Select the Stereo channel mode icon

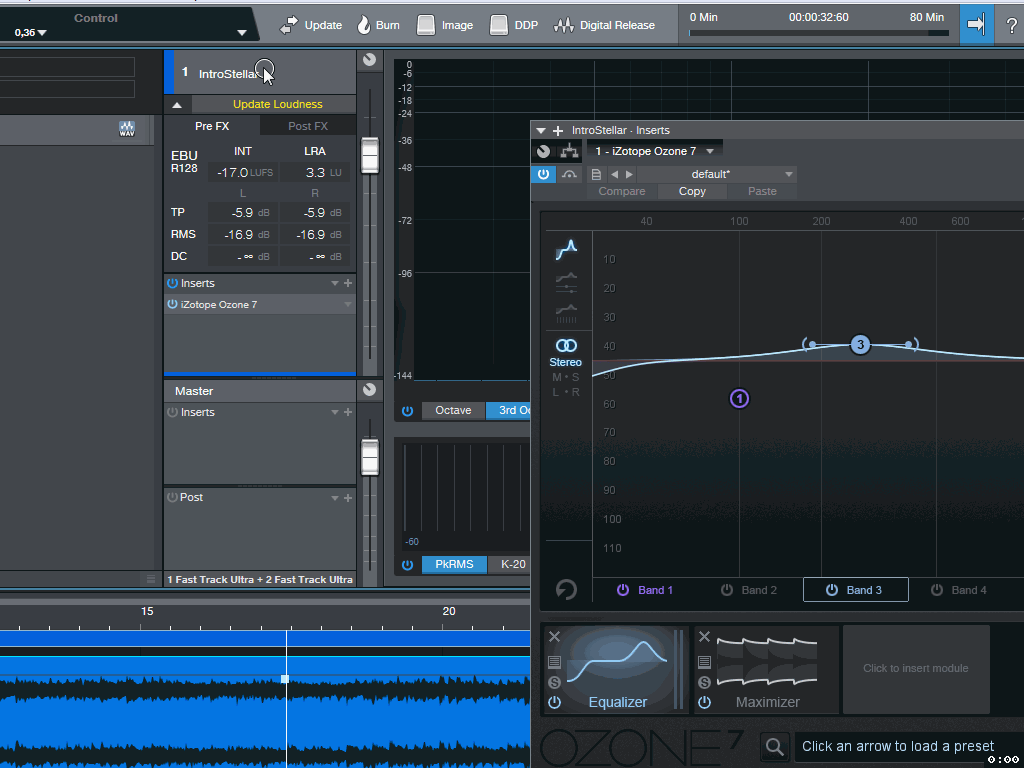pos(565,346)
